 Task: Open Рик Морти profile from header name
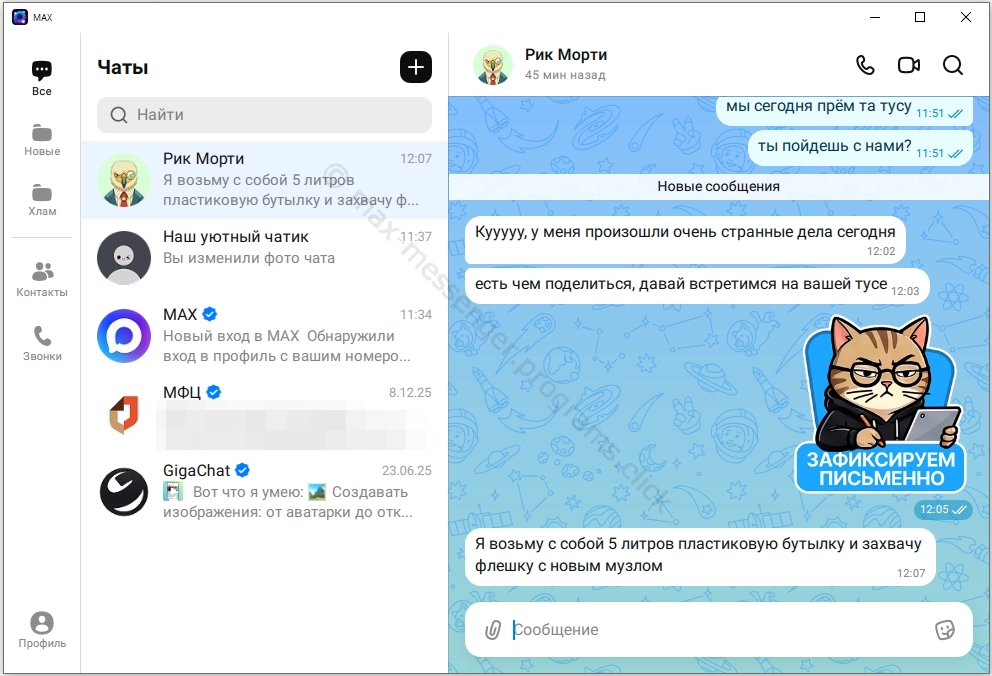pos(566,55)
